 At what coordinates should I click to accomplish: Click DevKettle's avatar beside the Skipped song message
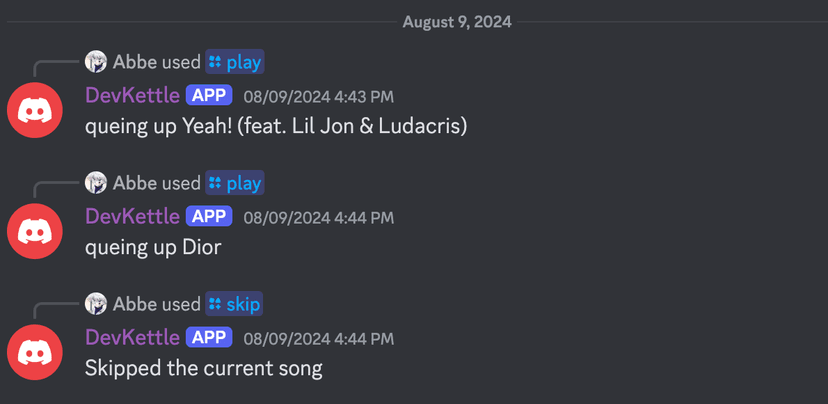pyautogui.click(x=35, y=351)
